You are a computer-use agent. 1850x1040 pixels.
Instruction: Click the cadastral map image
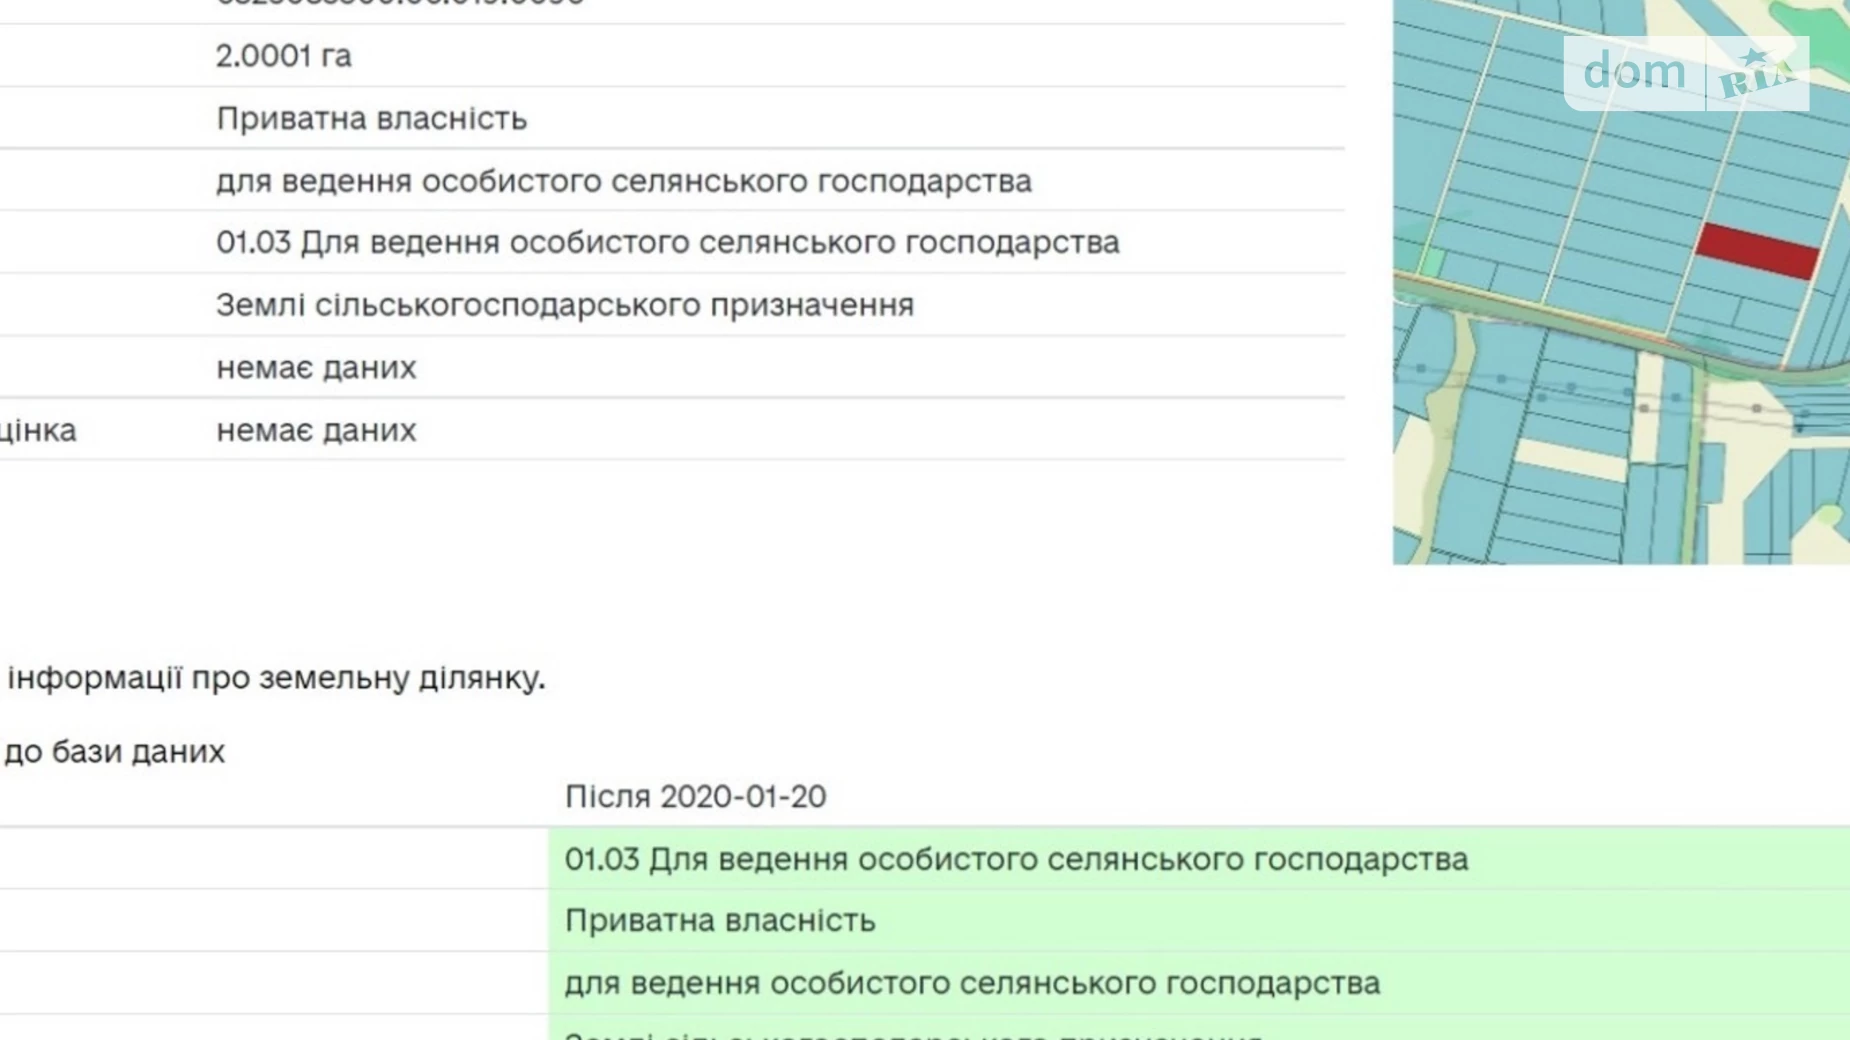tap(1621, 282)
